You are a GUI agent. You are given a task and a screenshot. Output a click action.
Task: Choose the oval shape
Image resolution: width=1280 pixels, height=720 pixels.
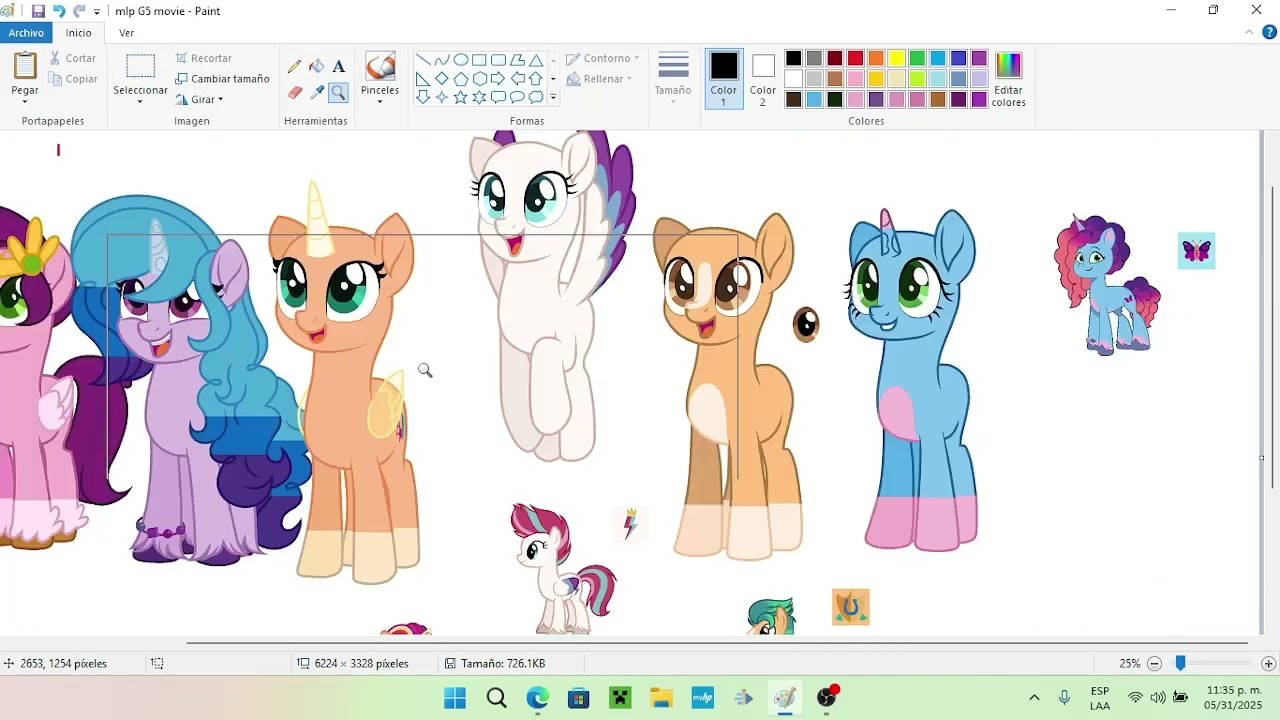pyautogui.click(x=461, y=60)
